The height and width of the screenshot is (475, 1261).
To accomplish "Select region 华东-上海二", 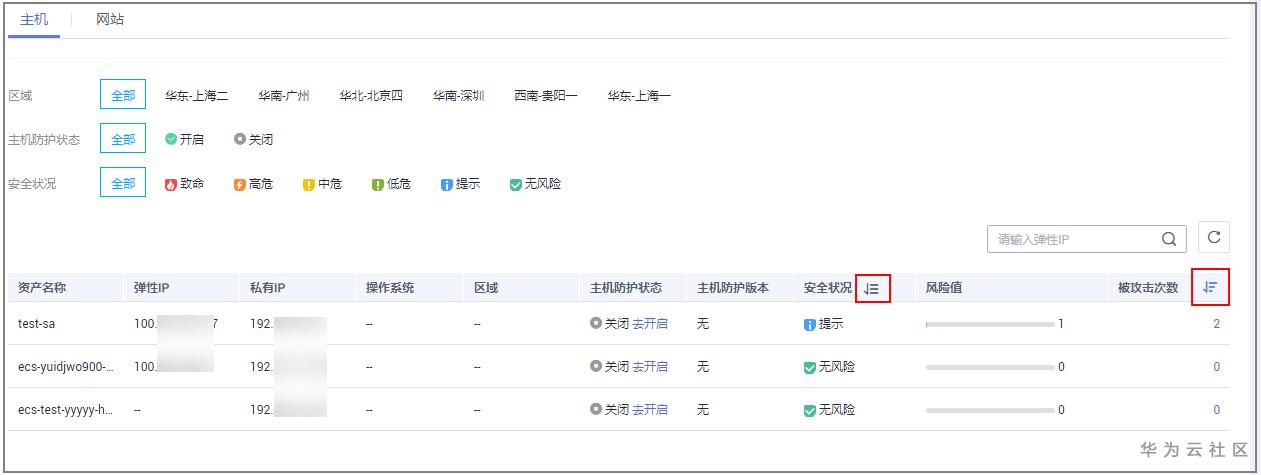I will pos(197,96).
